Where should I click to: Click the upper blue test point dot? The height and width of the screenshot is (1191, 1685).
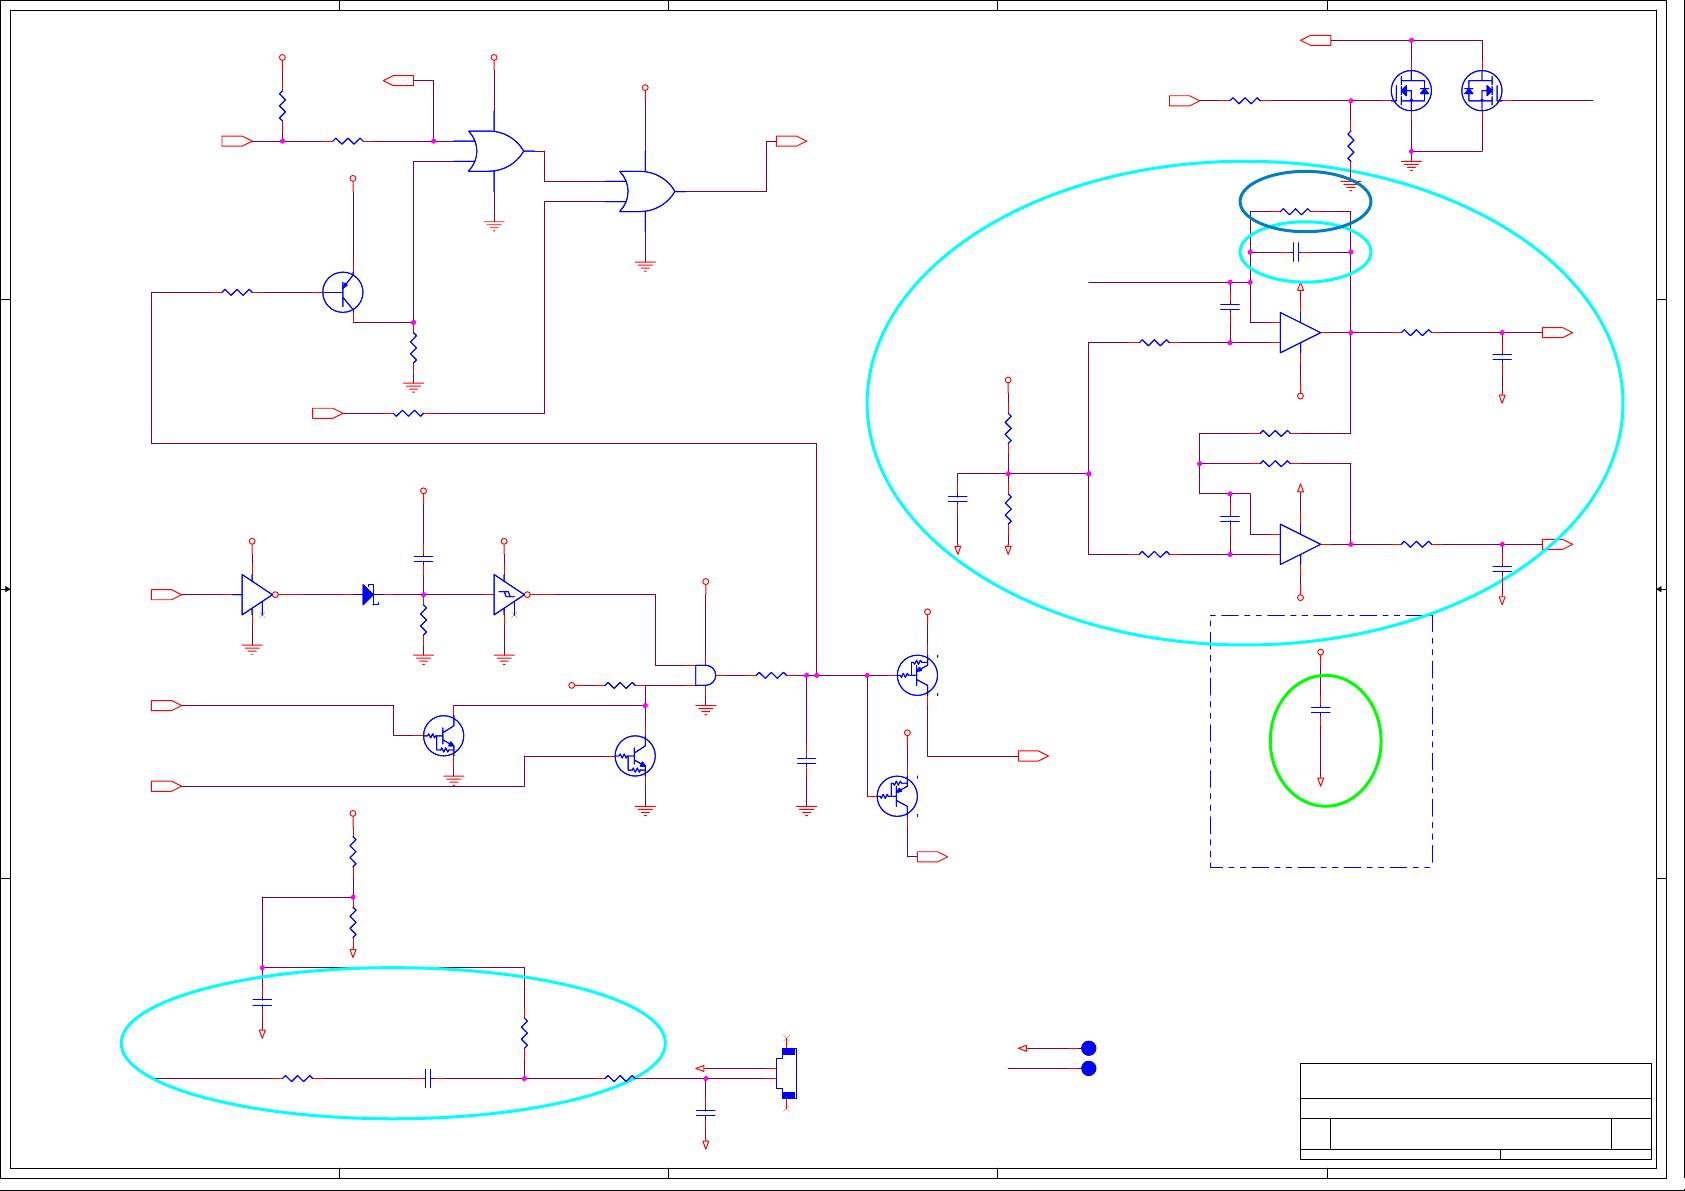(1089, 1048)
